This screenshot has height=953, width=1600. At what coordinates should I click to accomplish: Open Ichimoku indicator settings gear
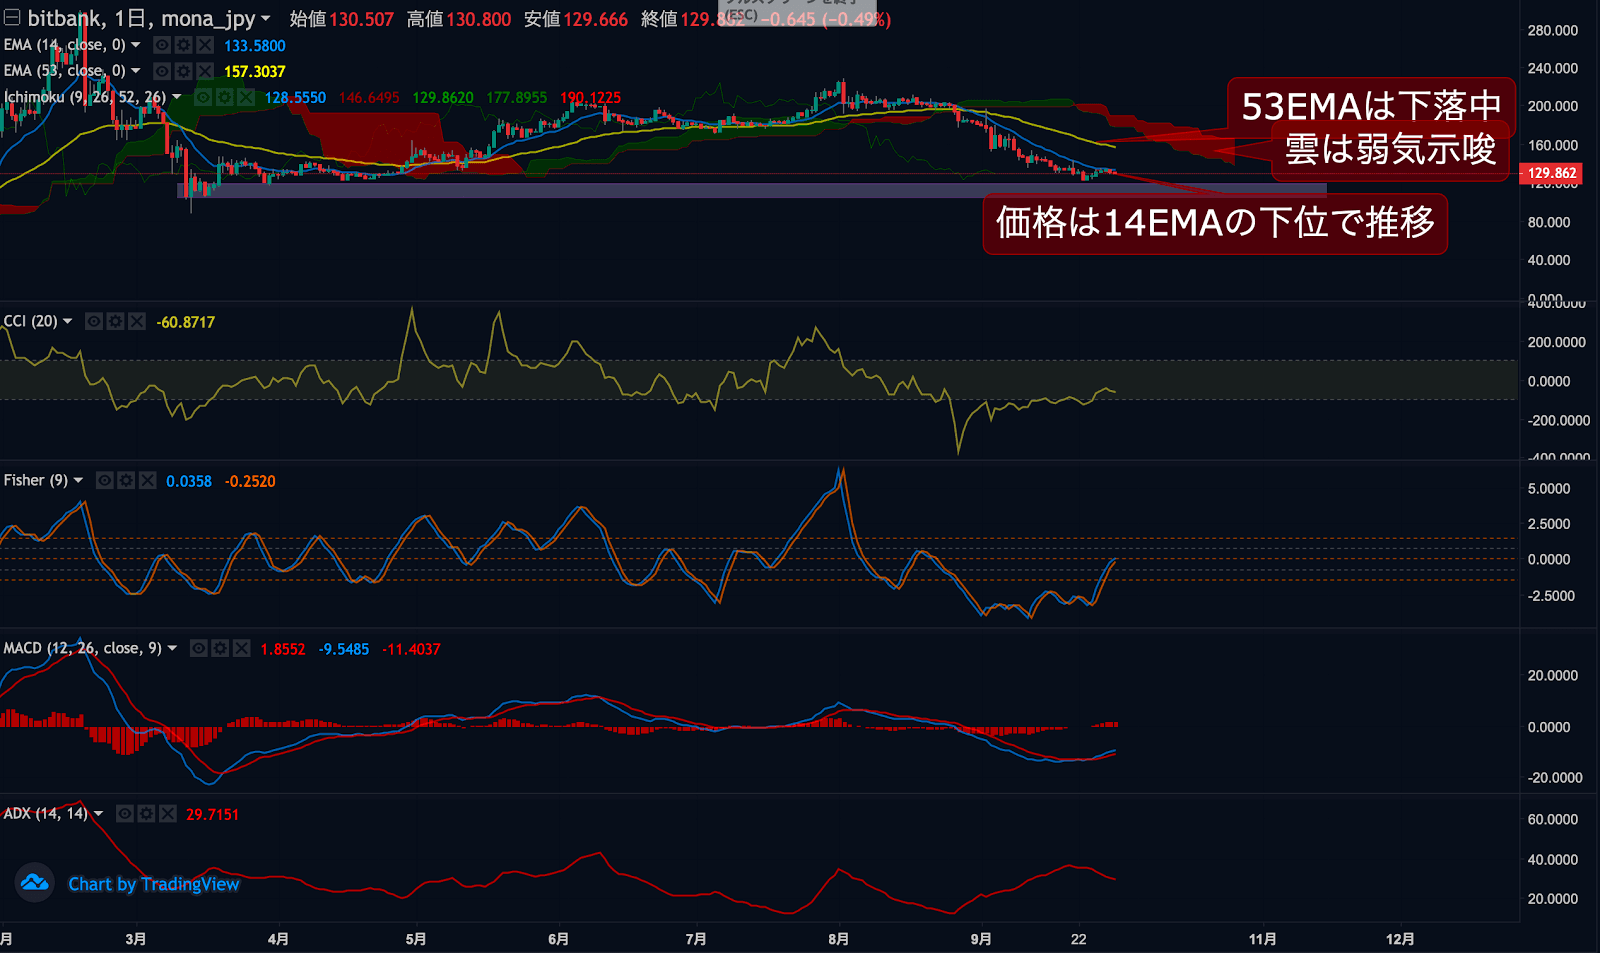pyautogui.click(x=224, y=97)
